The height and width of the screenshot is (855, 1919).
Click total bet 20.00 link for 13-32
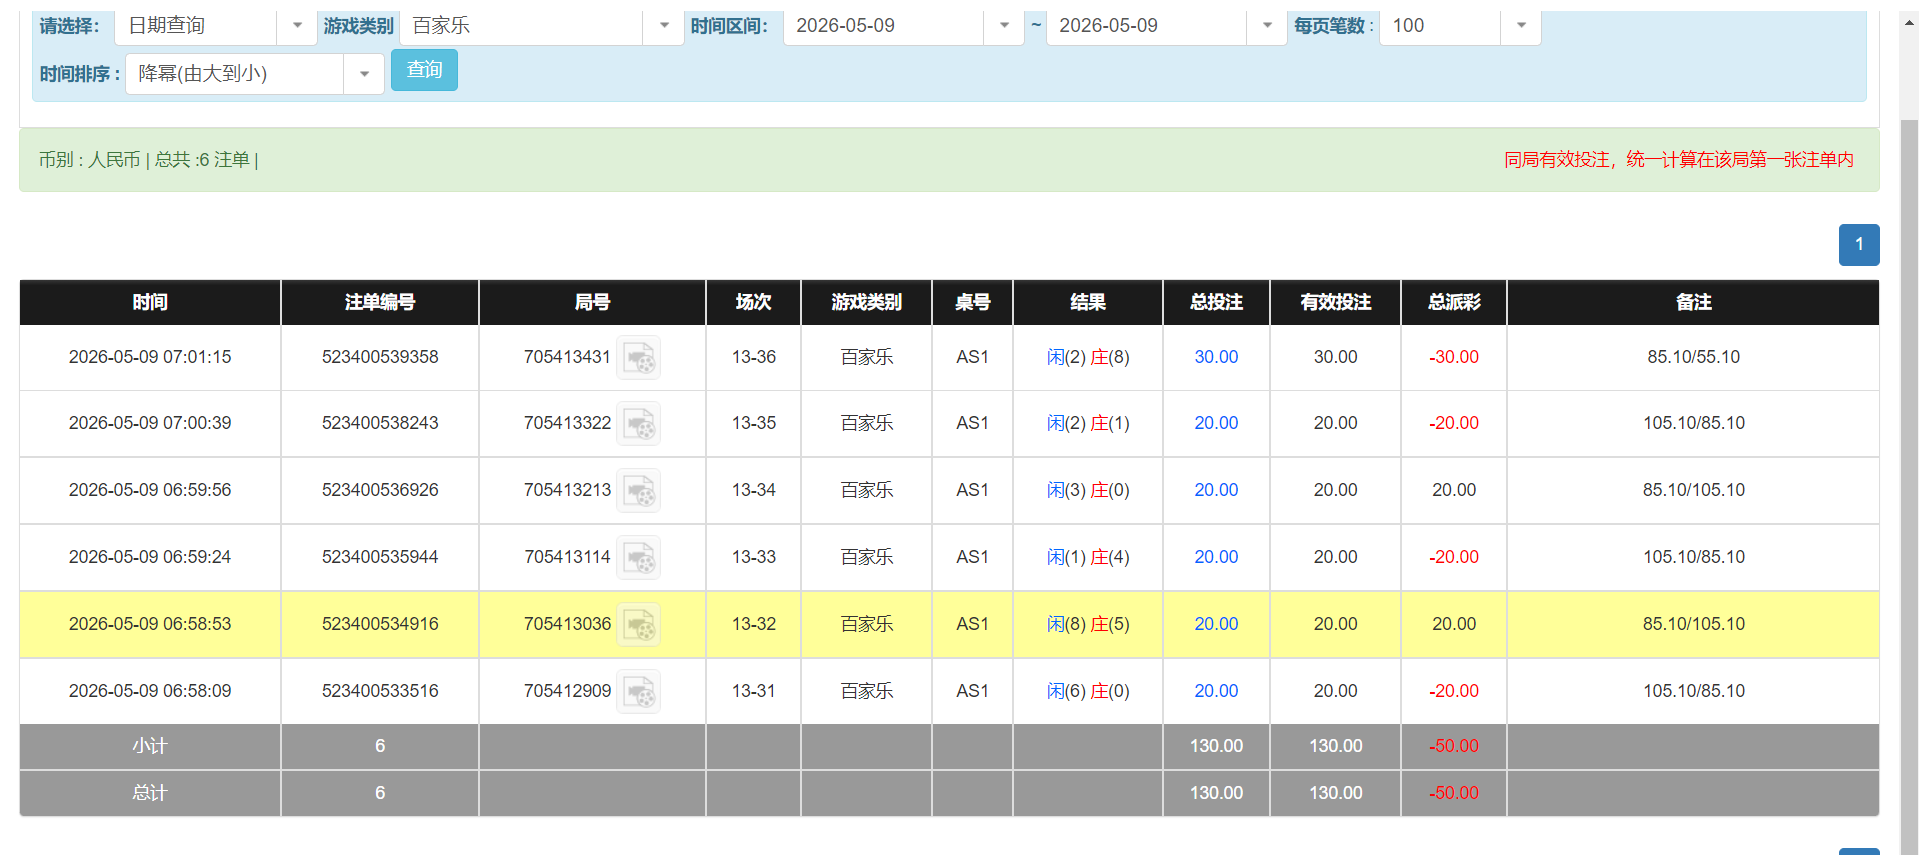(1216, 624)
